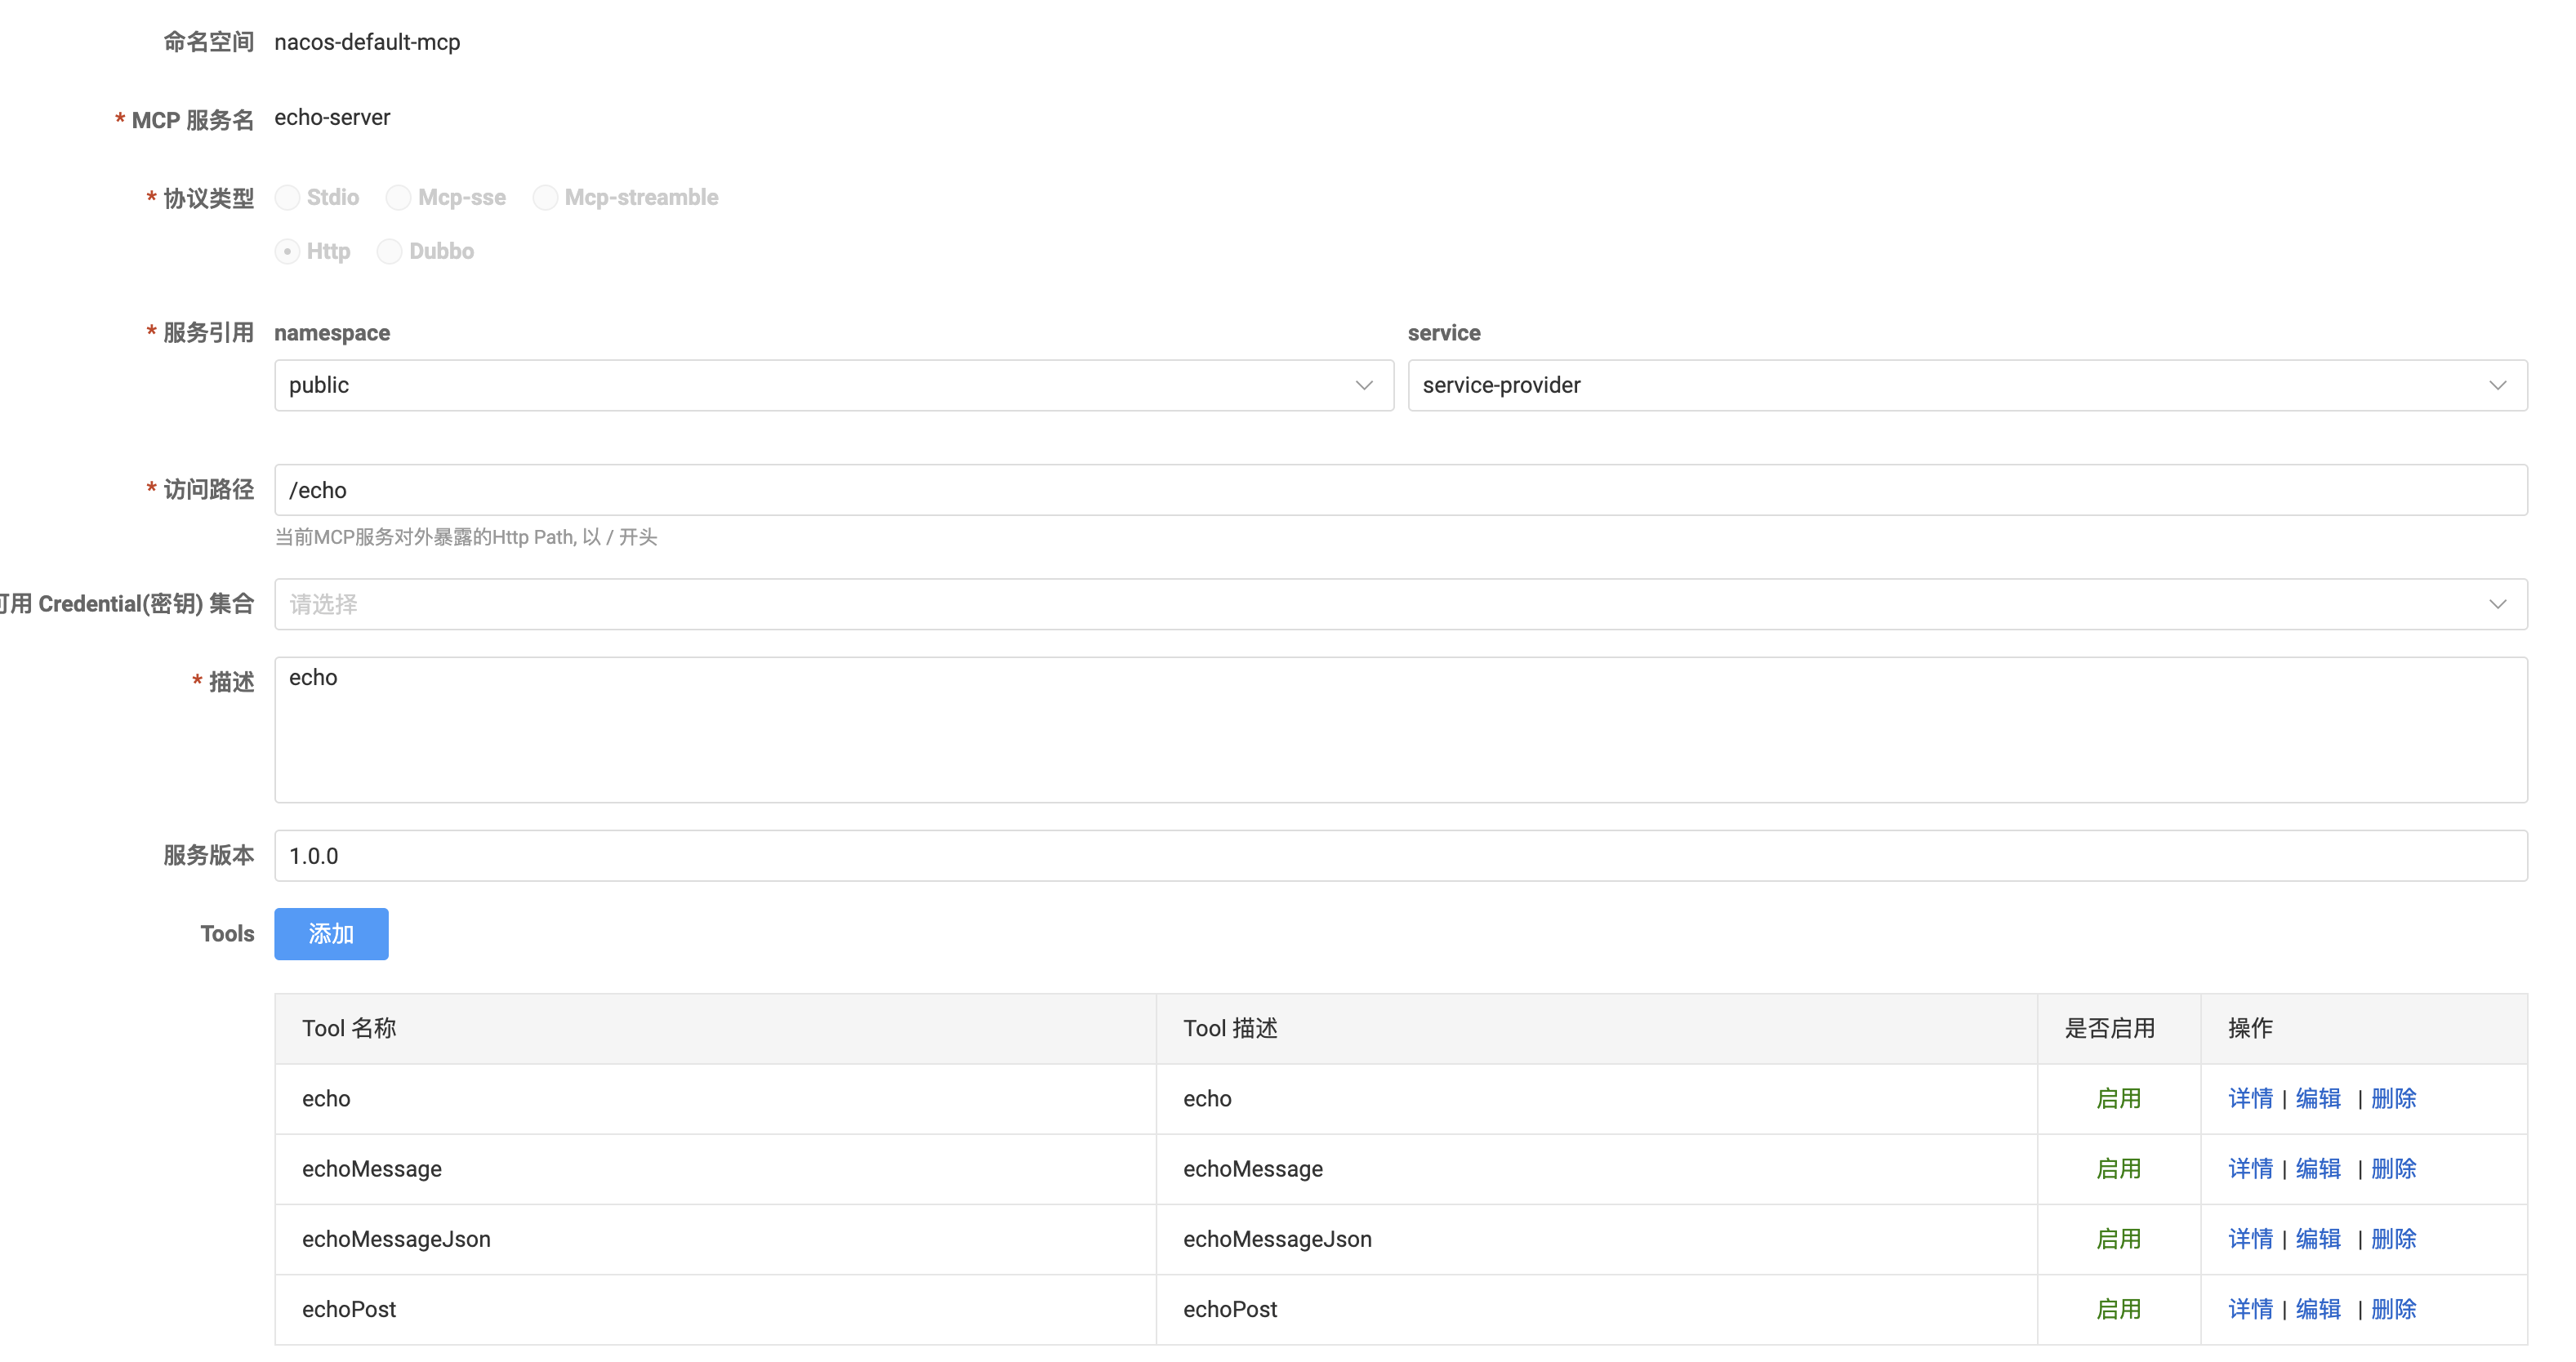Click 删除 for the echoMessageJson tool
The width and height of the screenshot is (2576, 1362).
2393,1238
